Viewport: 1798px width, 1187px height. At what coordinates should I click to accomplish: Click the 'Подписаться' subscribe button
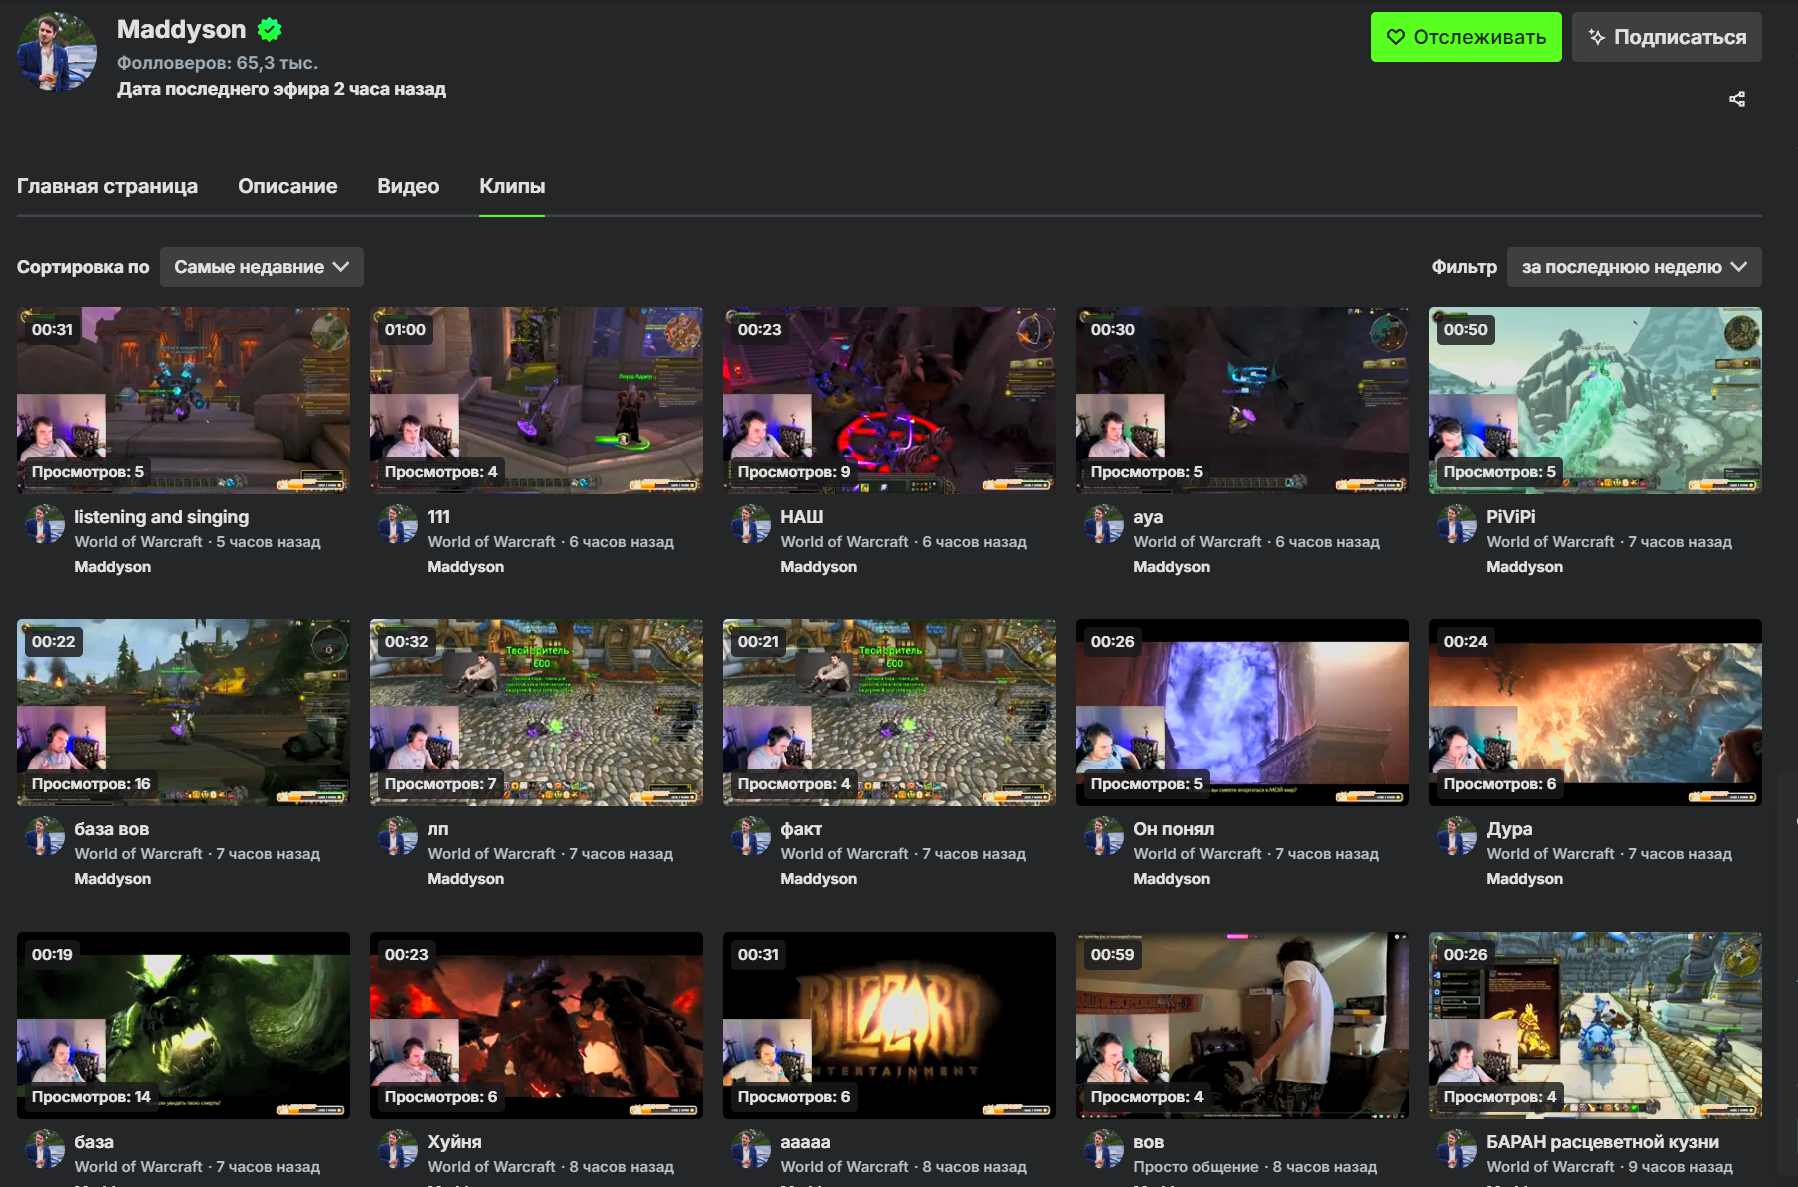click(1667, 37)
